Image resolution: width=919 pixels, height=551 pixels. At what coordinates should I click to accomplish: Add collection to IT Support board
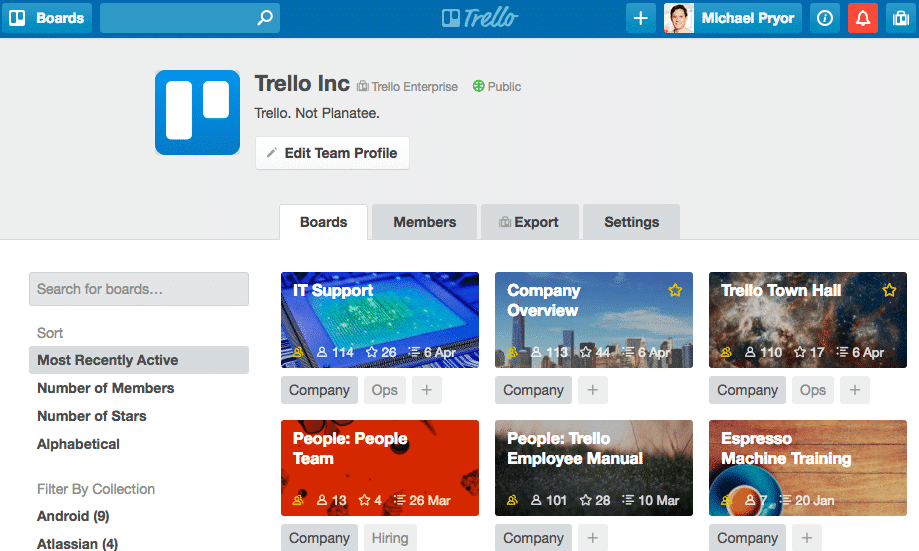pos(427,390)
